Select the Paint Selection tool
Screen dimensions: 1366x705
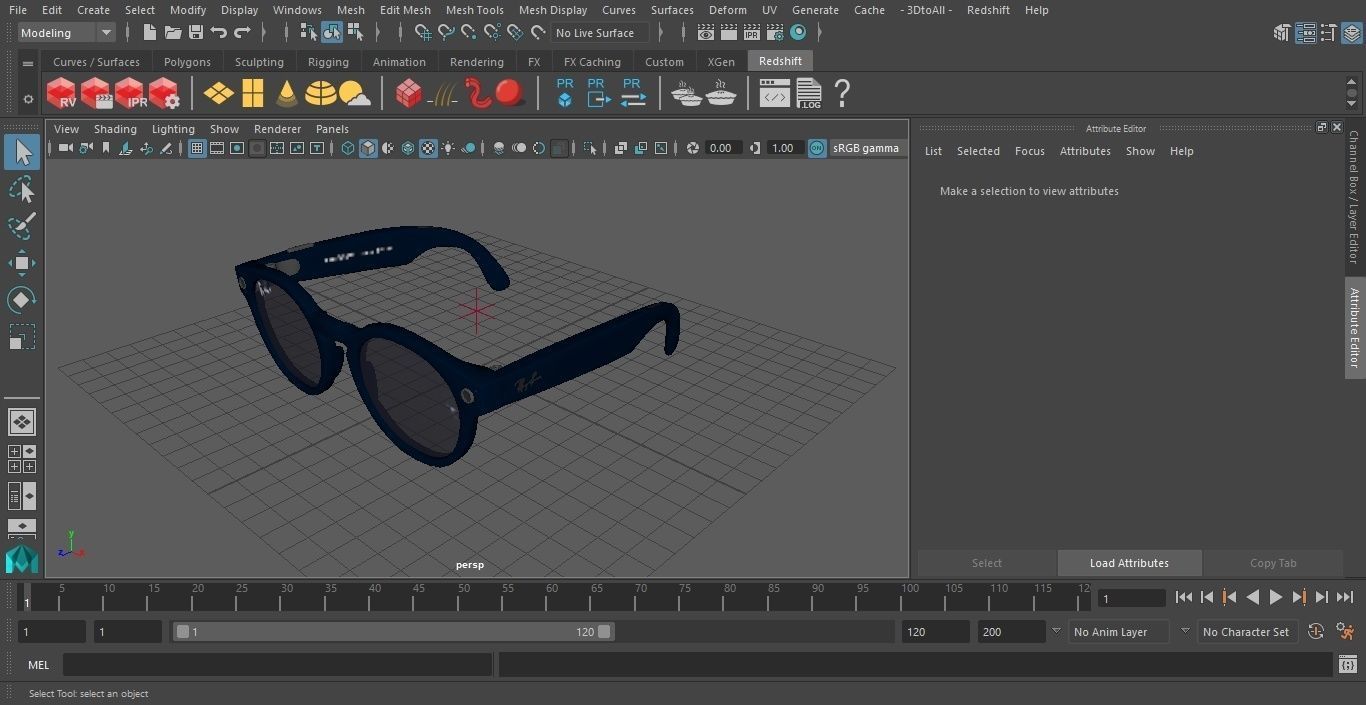click(22, 226)
